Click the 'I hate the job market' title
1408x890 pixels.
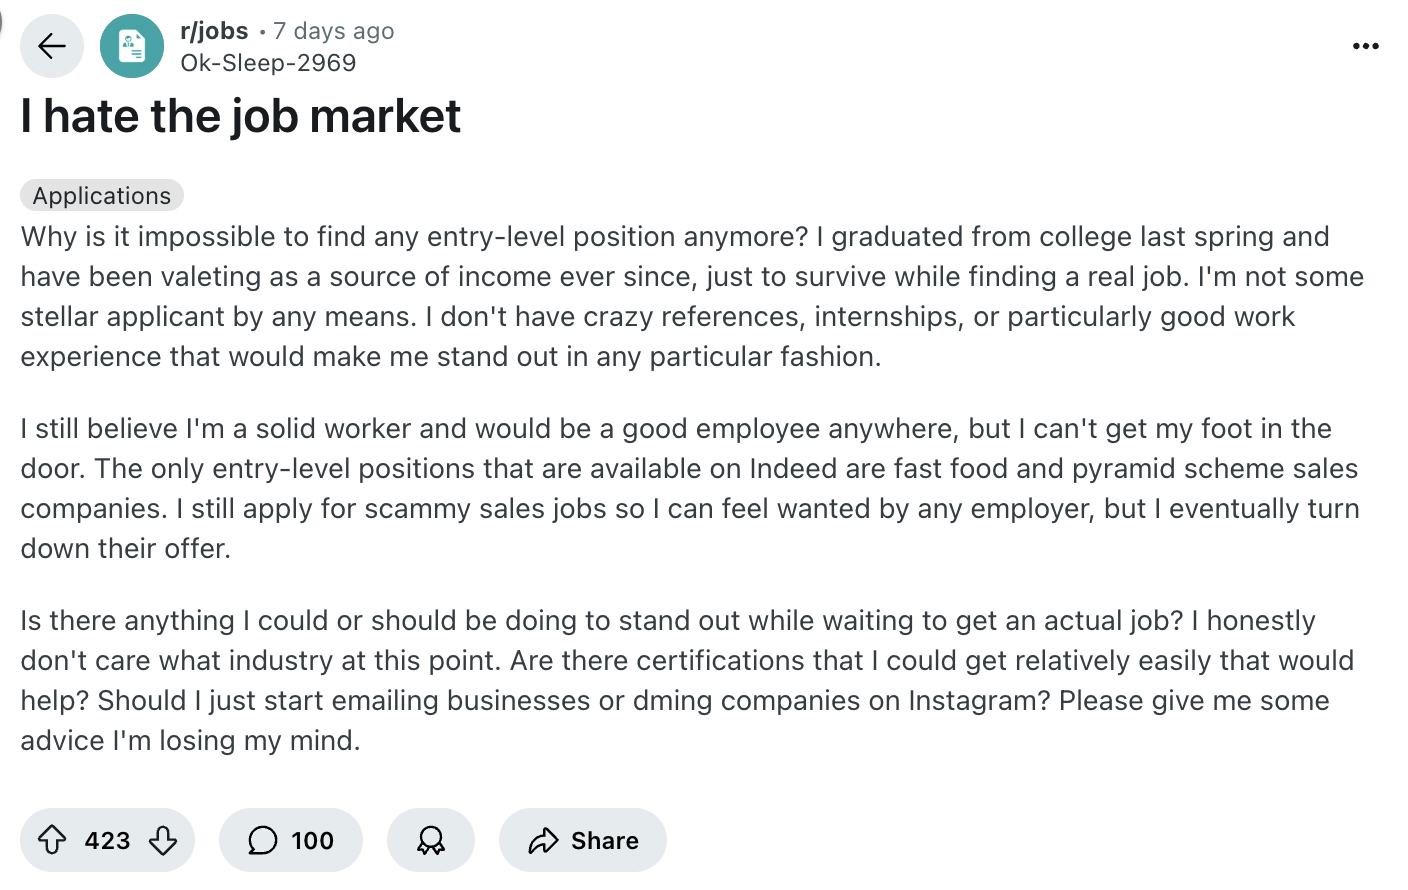pos(240,116)
